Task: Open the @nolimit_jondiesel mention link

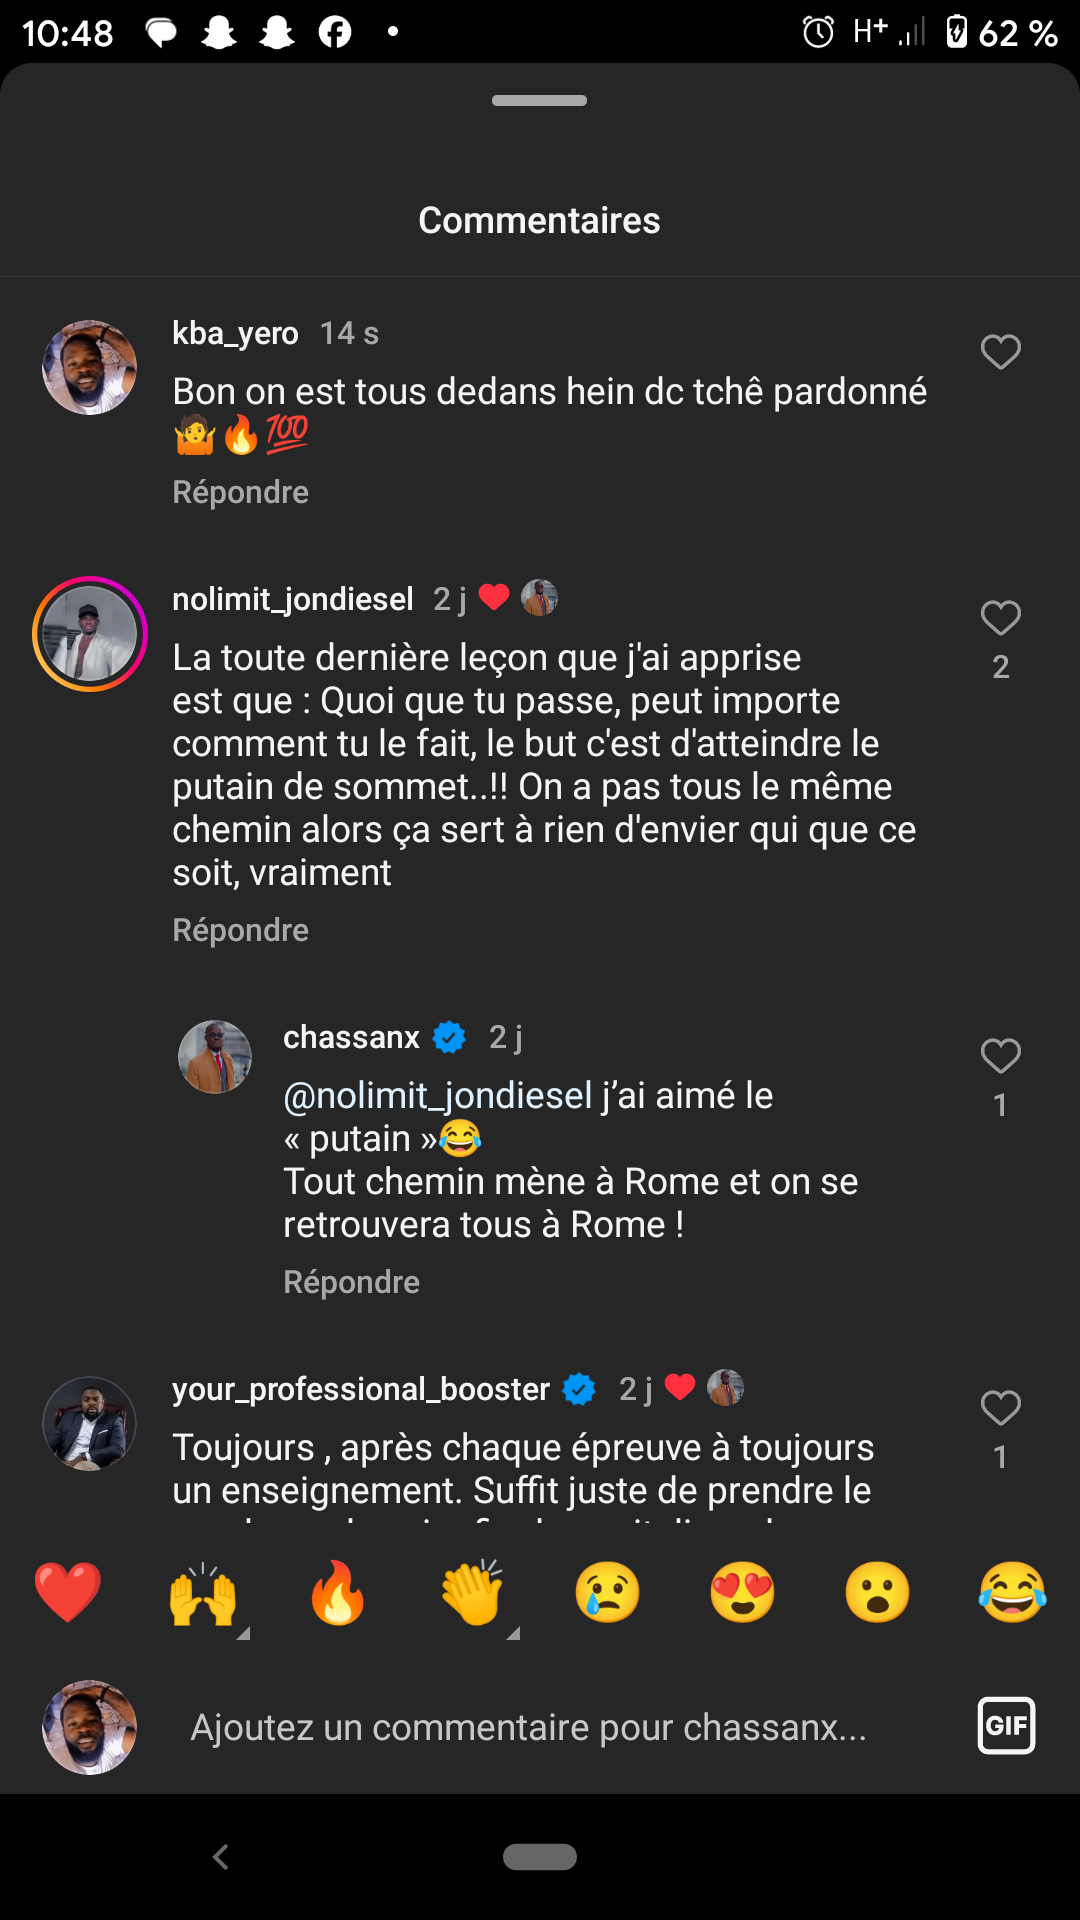Action: pos(438,1096)
